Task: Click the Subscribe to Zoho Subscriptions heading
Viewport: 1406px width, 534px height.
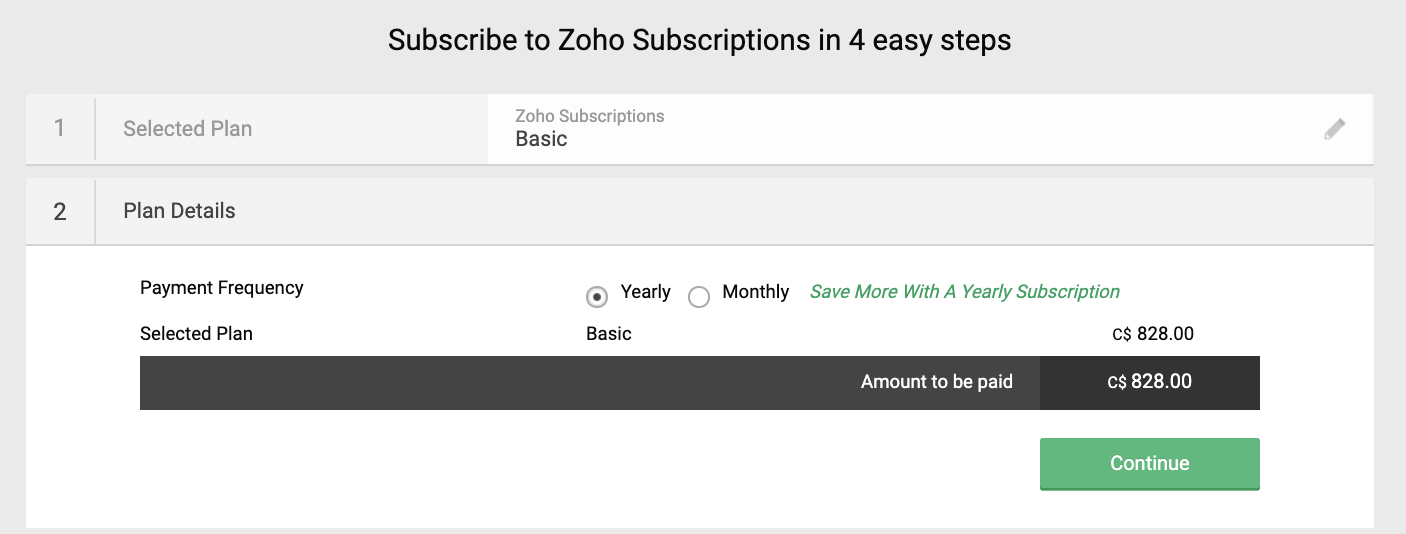Action: click(x=699, y=40)
